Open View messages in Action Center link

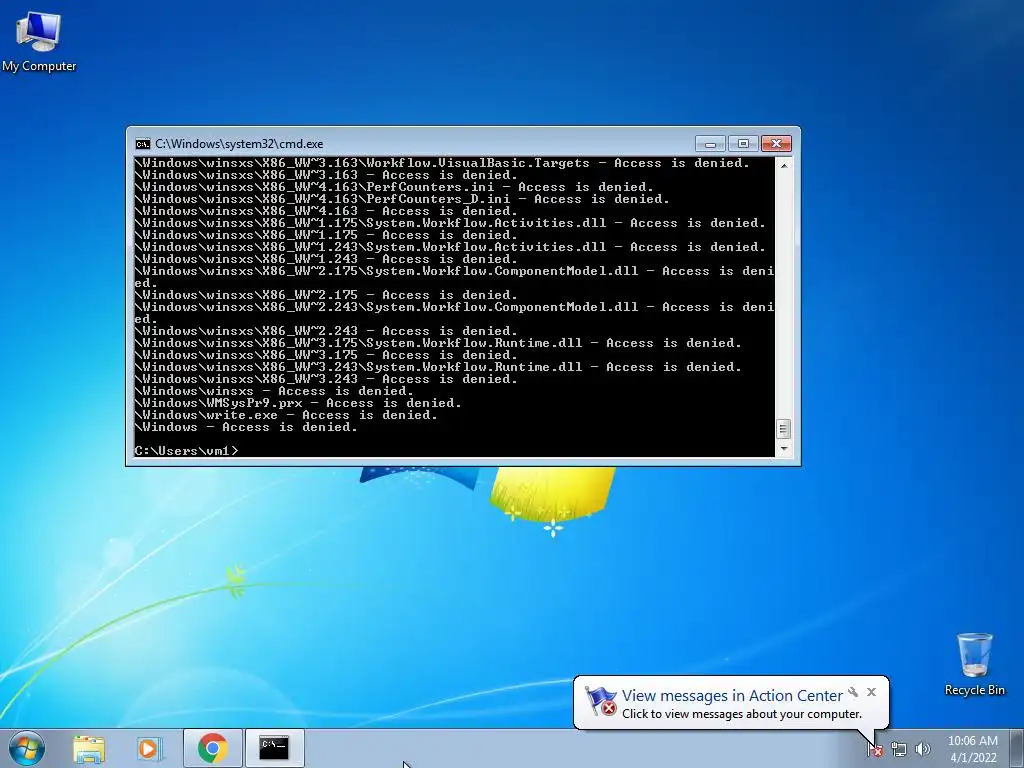click(x=732, y=696)
